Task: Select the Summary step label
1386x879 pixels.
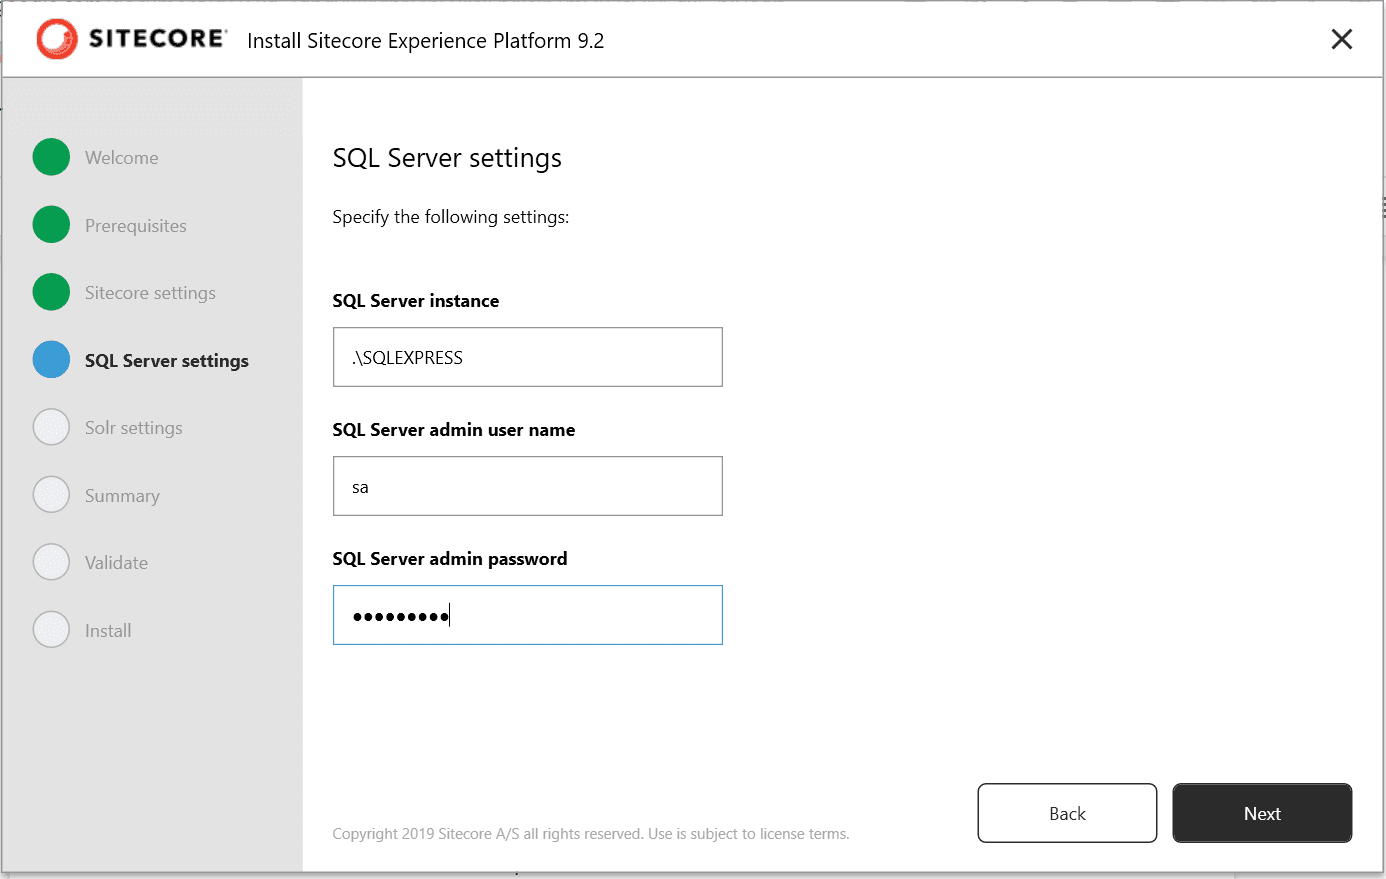Action: [x=122, y=496]
